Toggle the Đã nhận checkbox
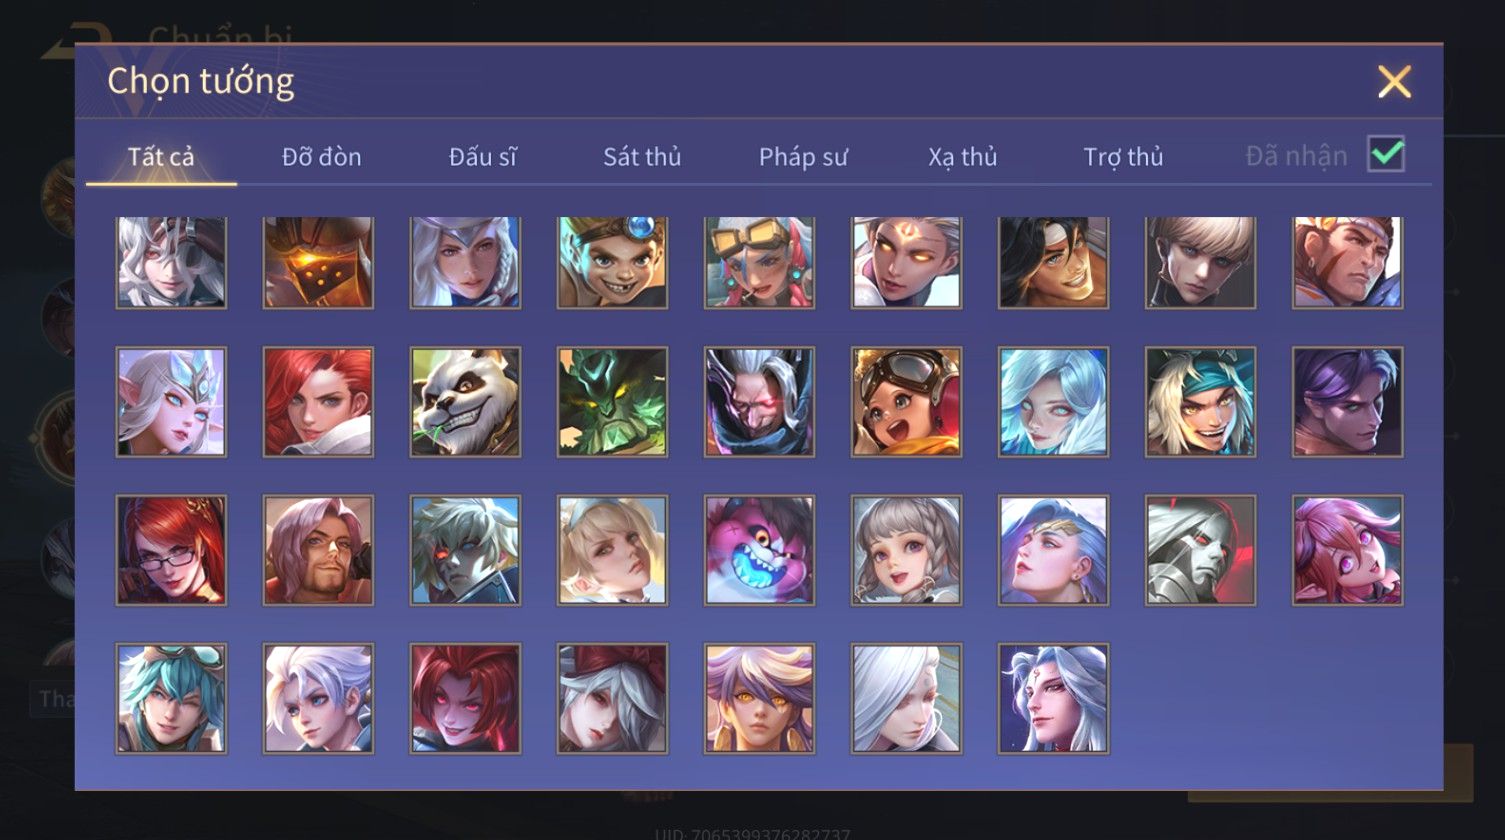The width and height of the screenshot is (1505, 840). click(1386, 154)
